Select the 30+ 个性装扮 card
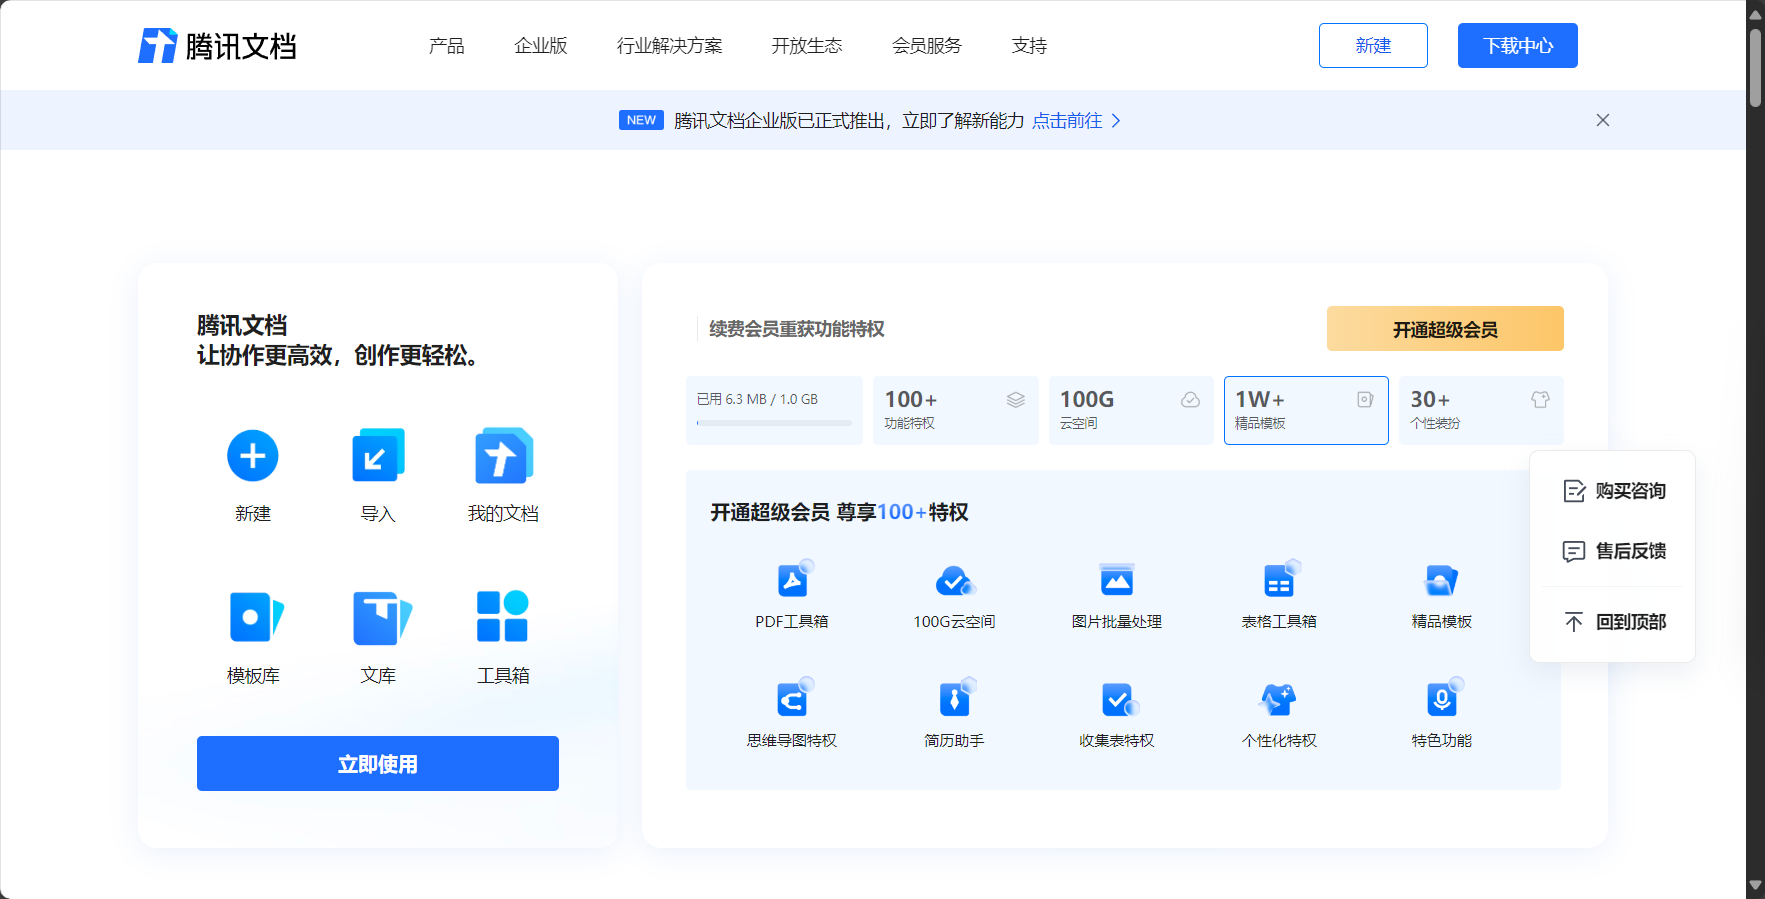1765x899 pixels. click(1481, 410)
